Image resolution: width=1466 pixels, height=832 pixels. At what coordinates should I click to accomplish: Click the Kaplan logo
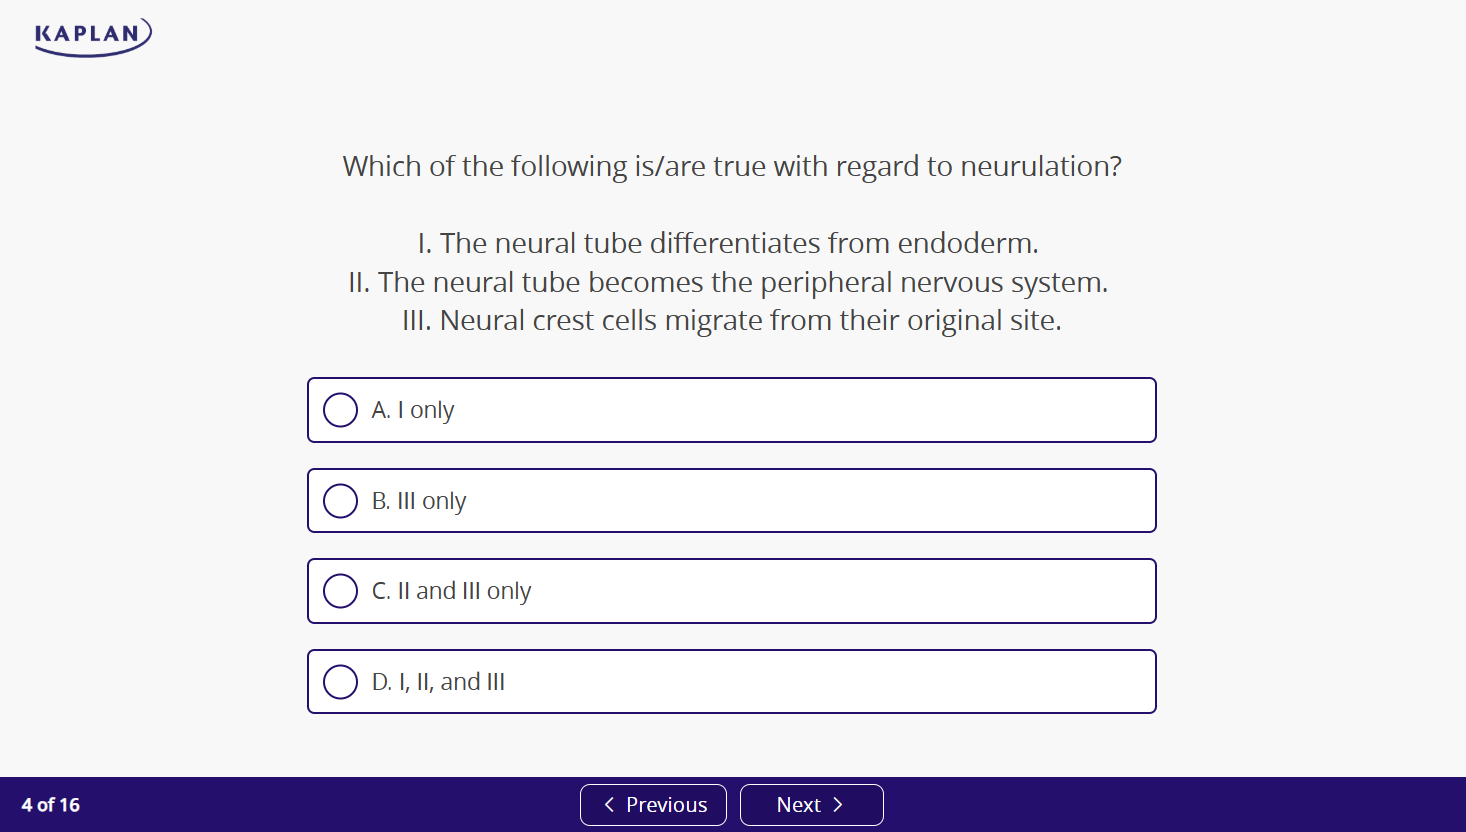pyautogui.click(x=92, y=36)
